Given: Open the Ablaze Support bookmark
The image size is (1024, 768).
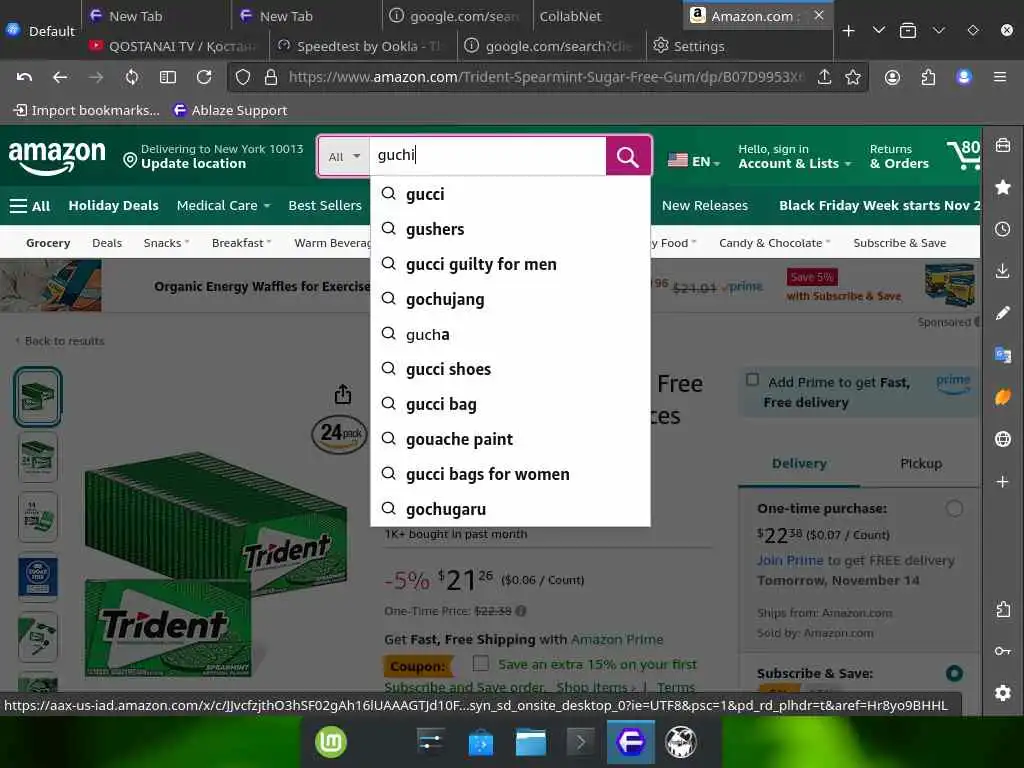Looking at the screenshot, I should (231, 110).
